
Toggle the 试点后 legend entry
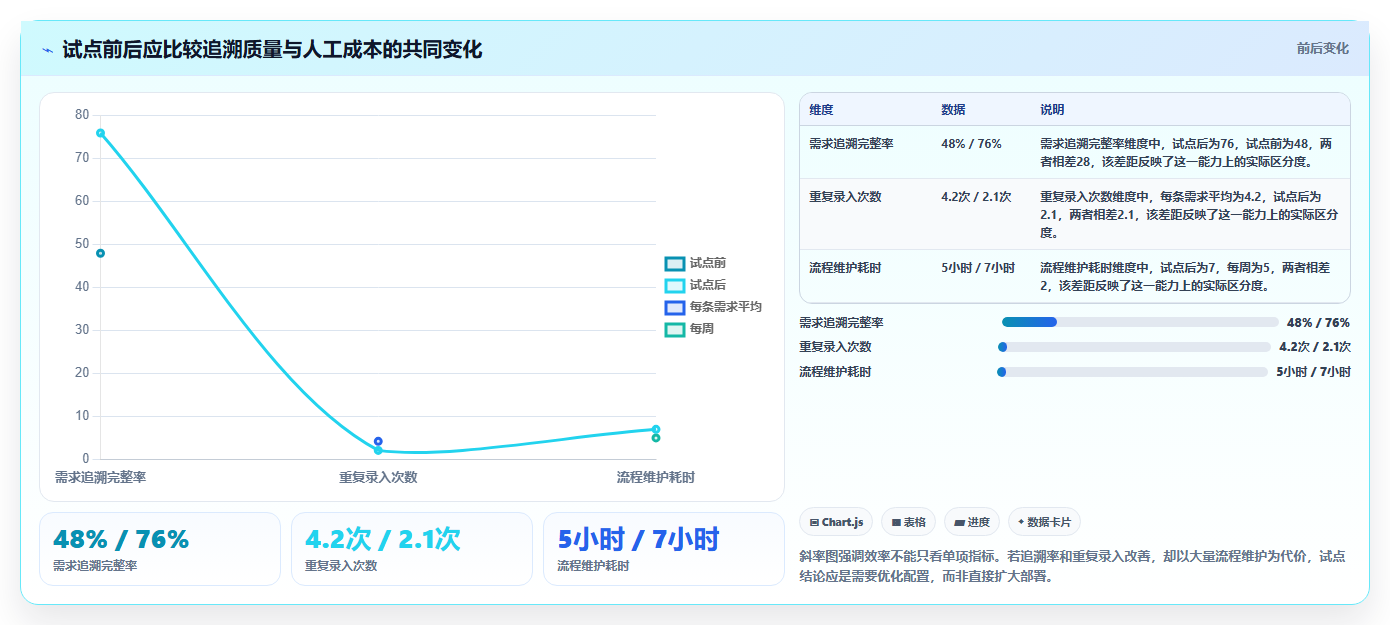(696, 285)
